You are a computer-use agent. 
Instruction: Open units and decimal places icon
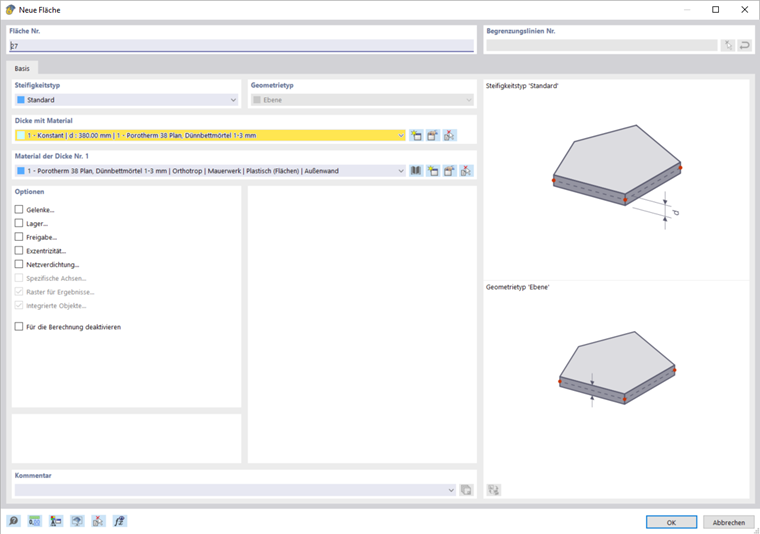(x=34, y=521)
